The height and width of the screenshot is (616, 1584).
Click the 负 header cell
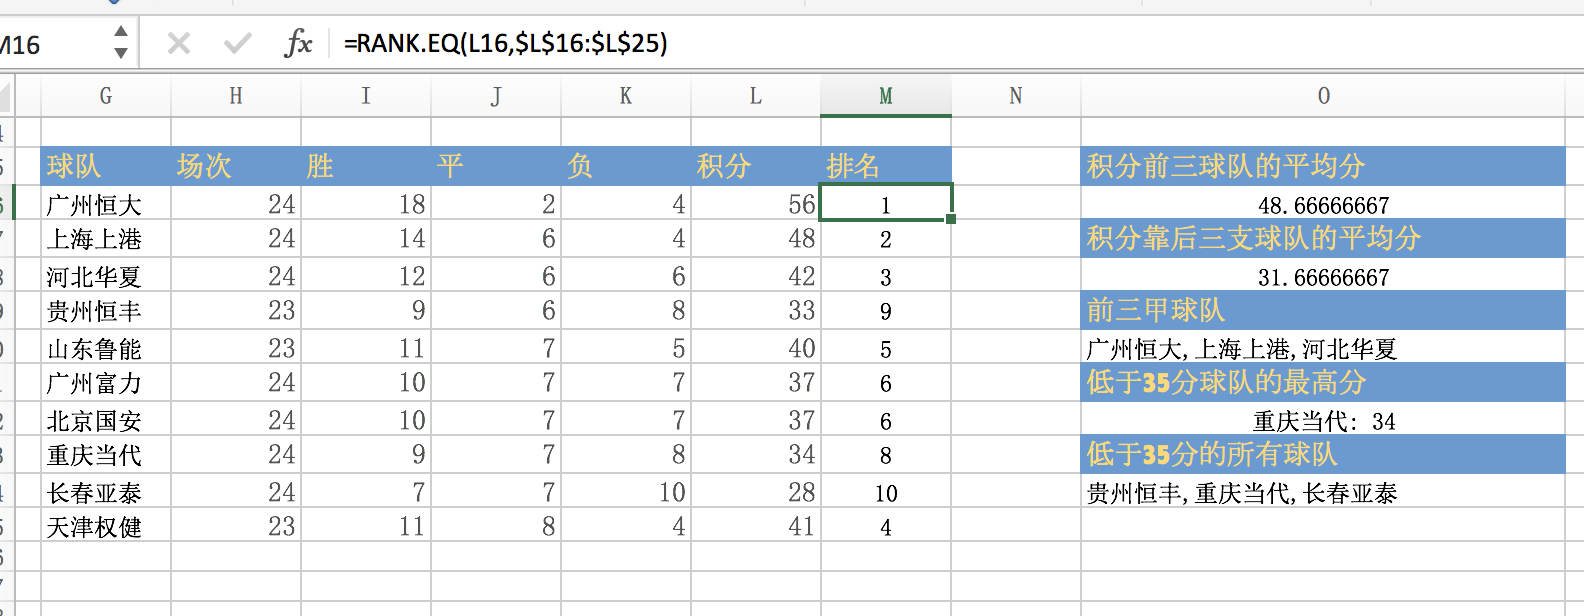626,166
